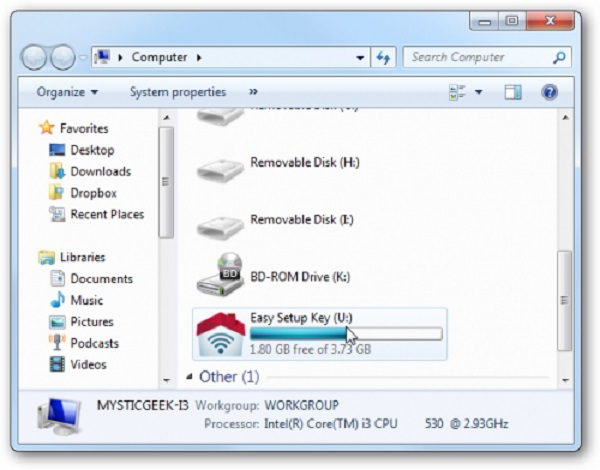Click in the Search Computer field

tap(477, 58)
